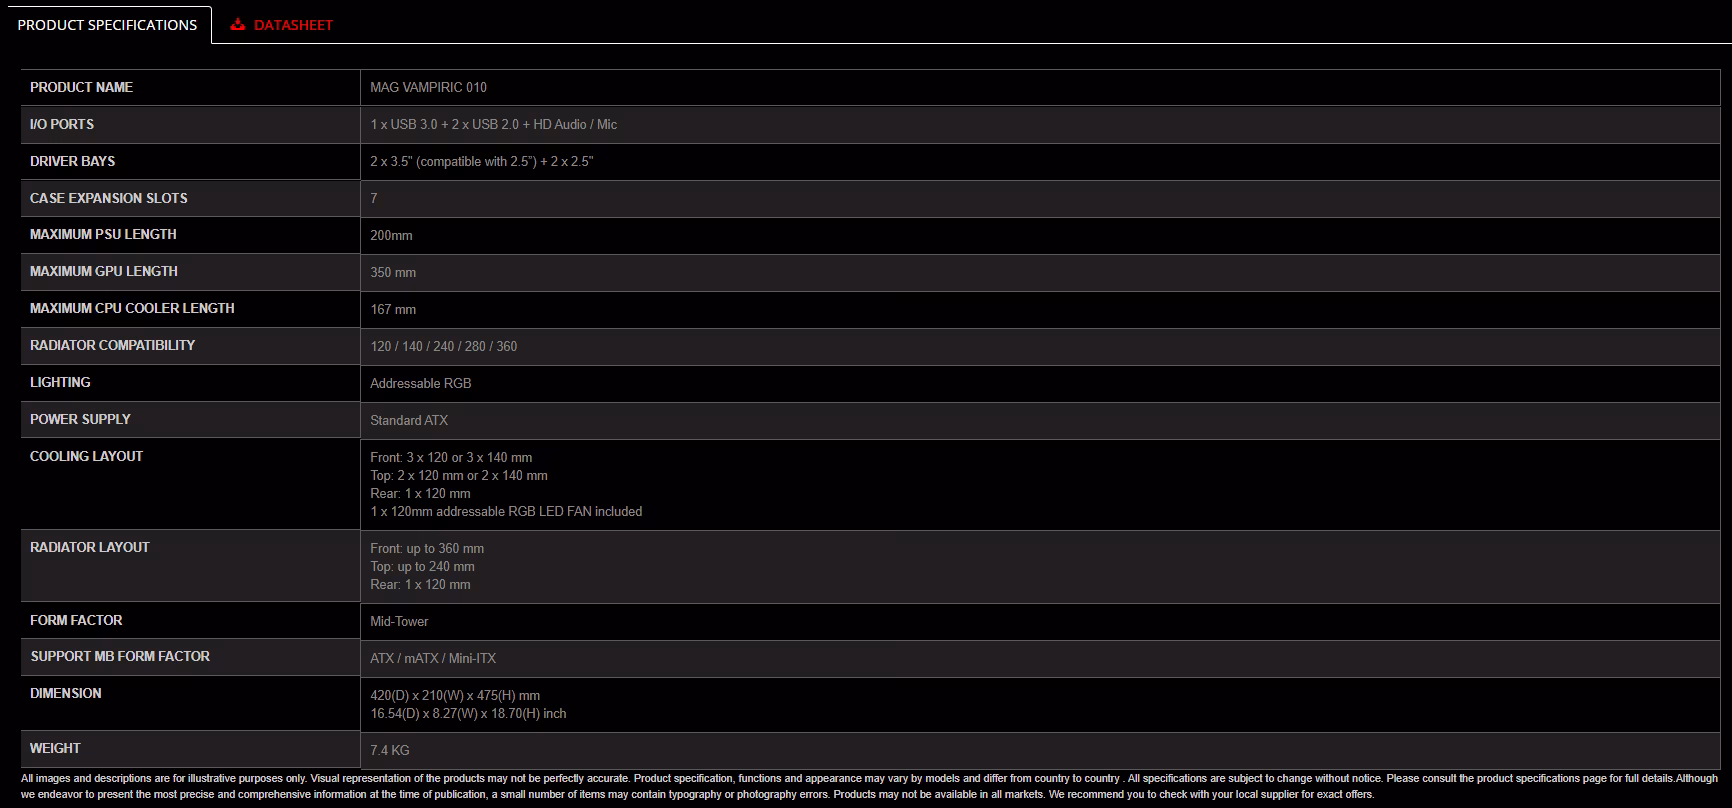Select the 'I/O PORTS' label
This screenshot has height=808, width=1732.
tap(62, 124)
